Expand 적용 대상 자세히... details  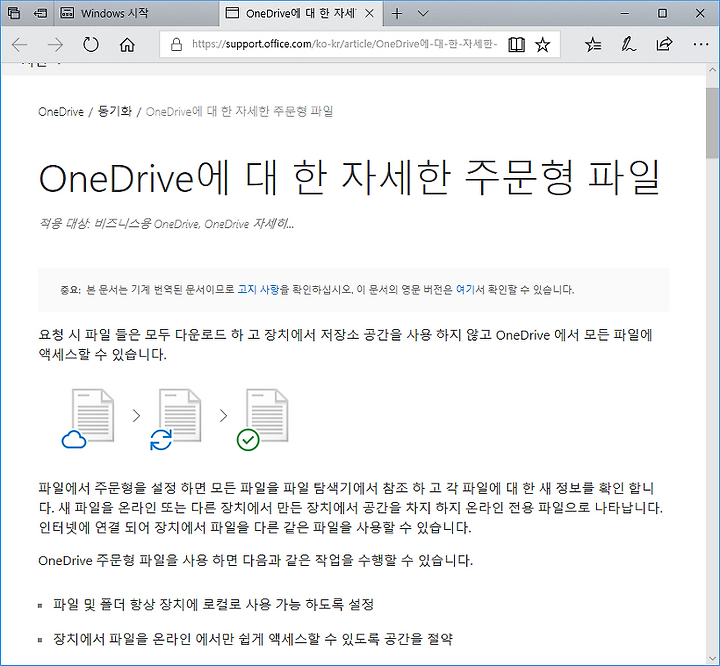[274, 224]
